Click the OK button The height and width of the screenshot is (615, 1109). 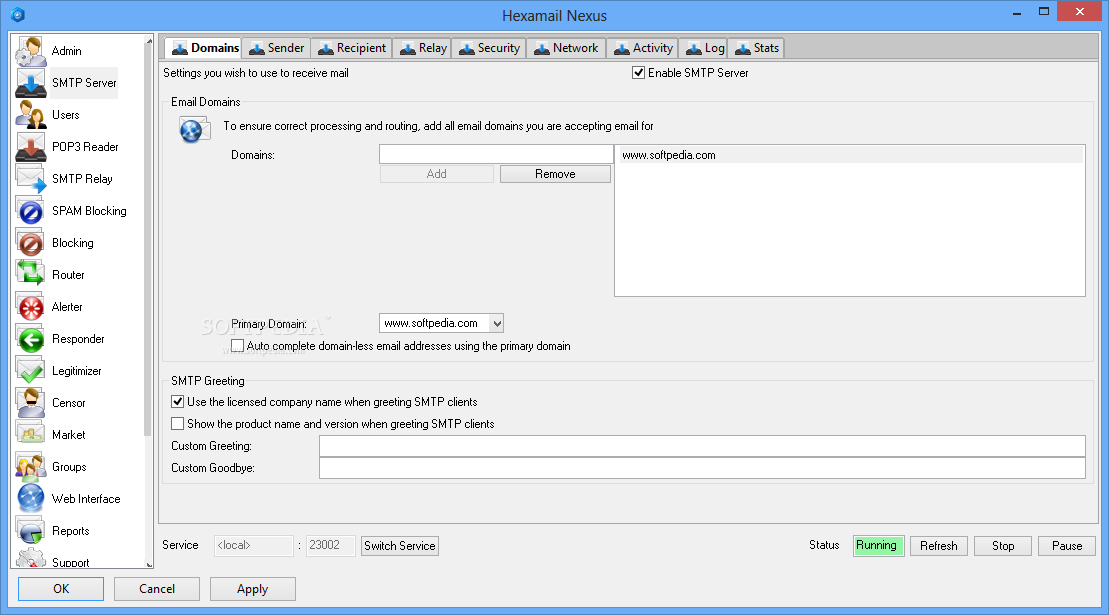tap(61, 589)
